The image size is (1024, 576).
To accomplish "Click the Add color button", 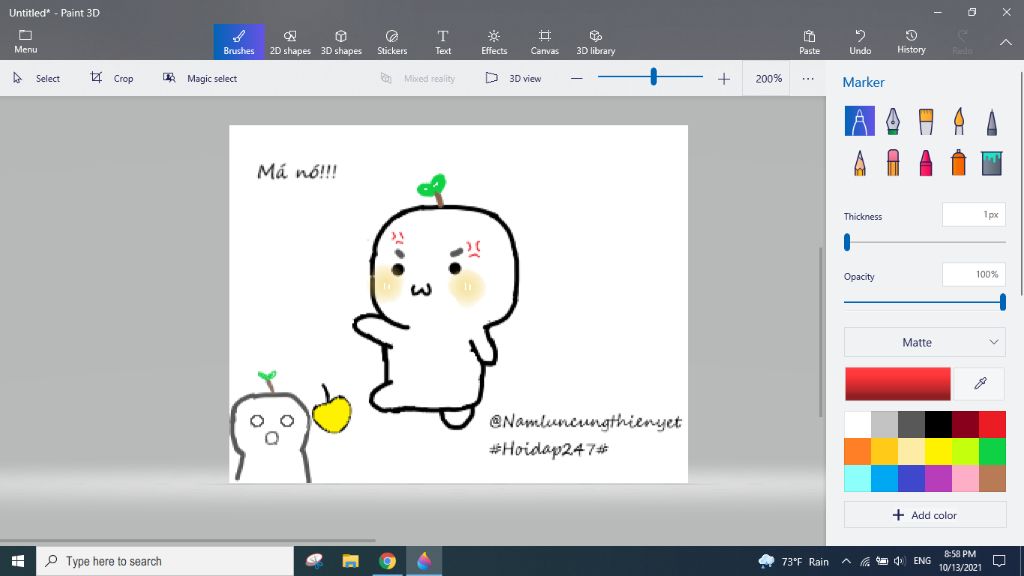I will (924, 515).
